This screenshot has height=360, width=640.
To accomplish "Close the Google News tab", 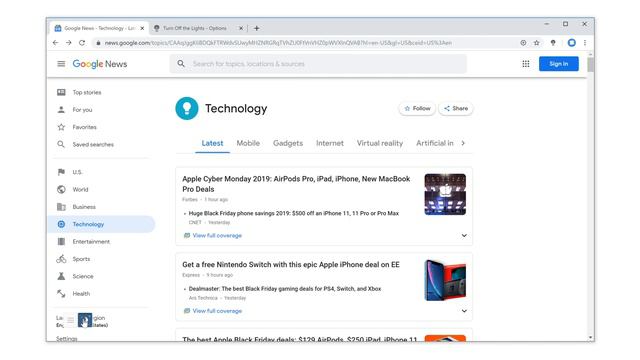I will pos(142,28).
